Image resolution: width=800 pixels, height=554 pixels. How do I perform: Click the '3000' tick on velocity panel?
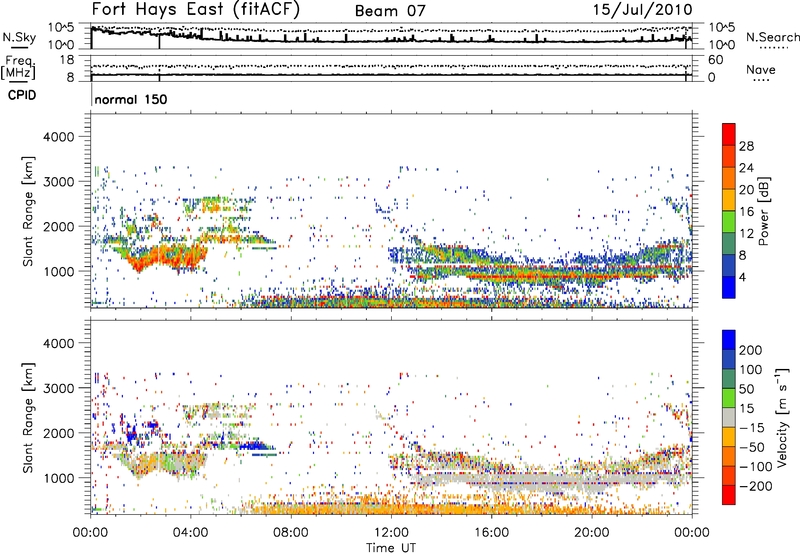pyautogui.click(x=58, y=388)
